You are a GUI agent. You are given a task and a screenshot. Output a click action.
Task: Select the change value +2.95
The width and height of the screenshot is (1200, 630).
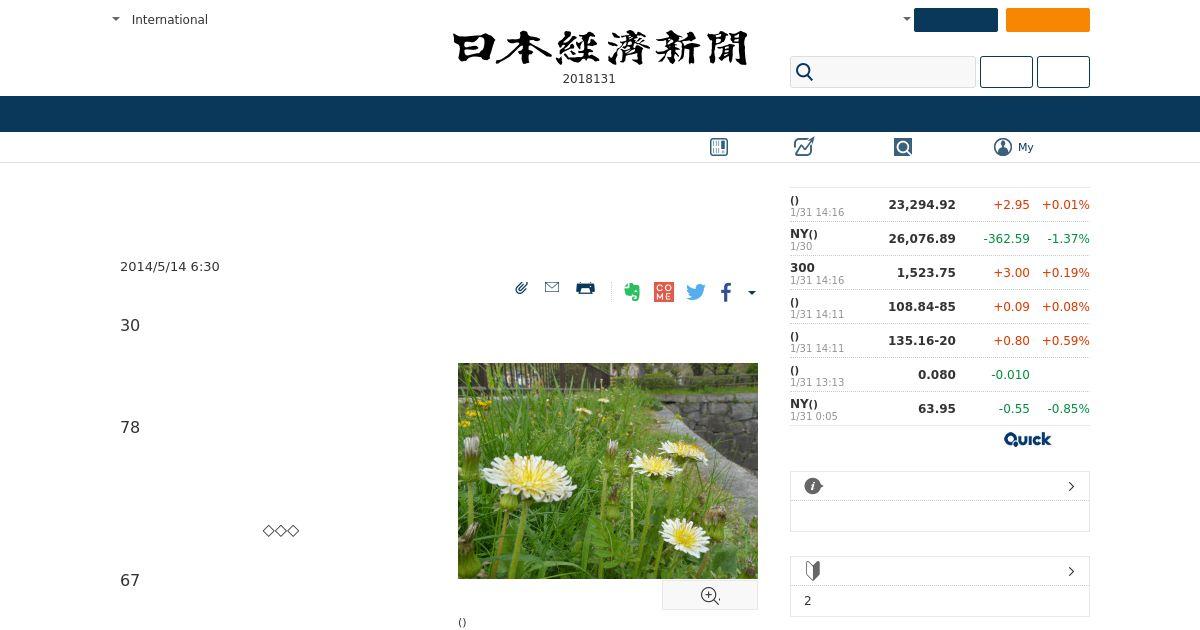coord(1011,205)
